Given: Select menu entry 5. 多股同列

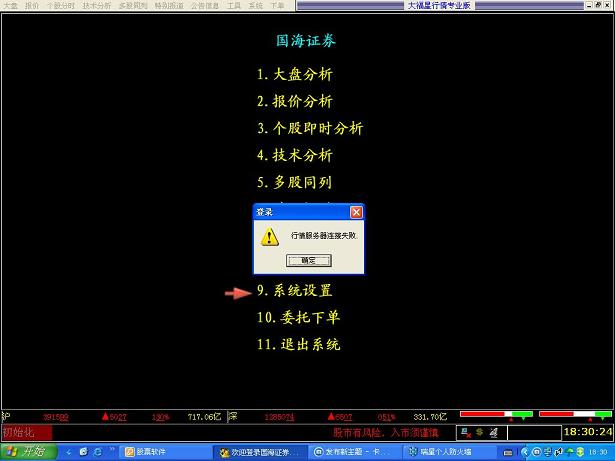Looking at the screenshot, I should point(295,182).
